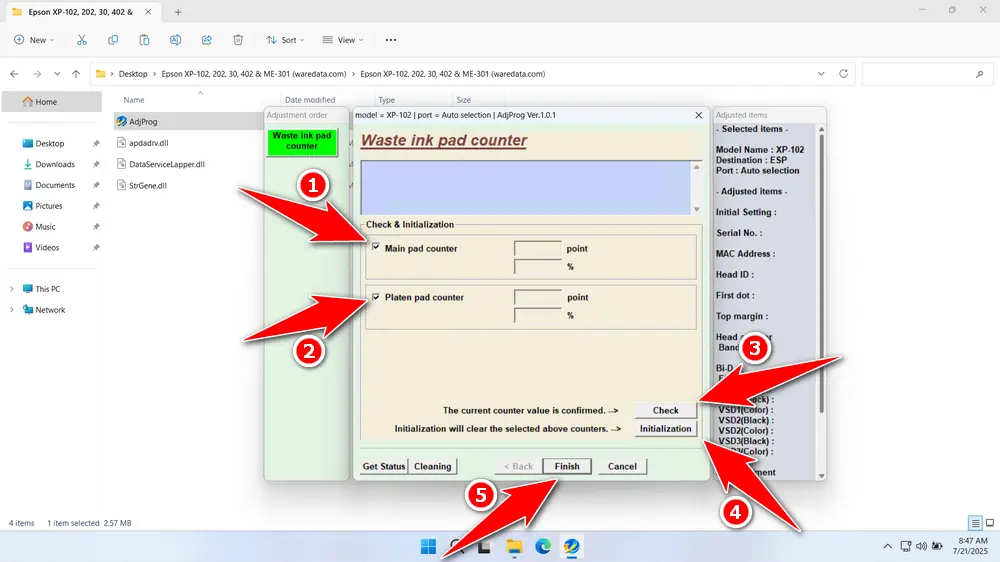Select apdadrv.dll file
Screen dimensions: 1000x562
(x=148, y=143)
